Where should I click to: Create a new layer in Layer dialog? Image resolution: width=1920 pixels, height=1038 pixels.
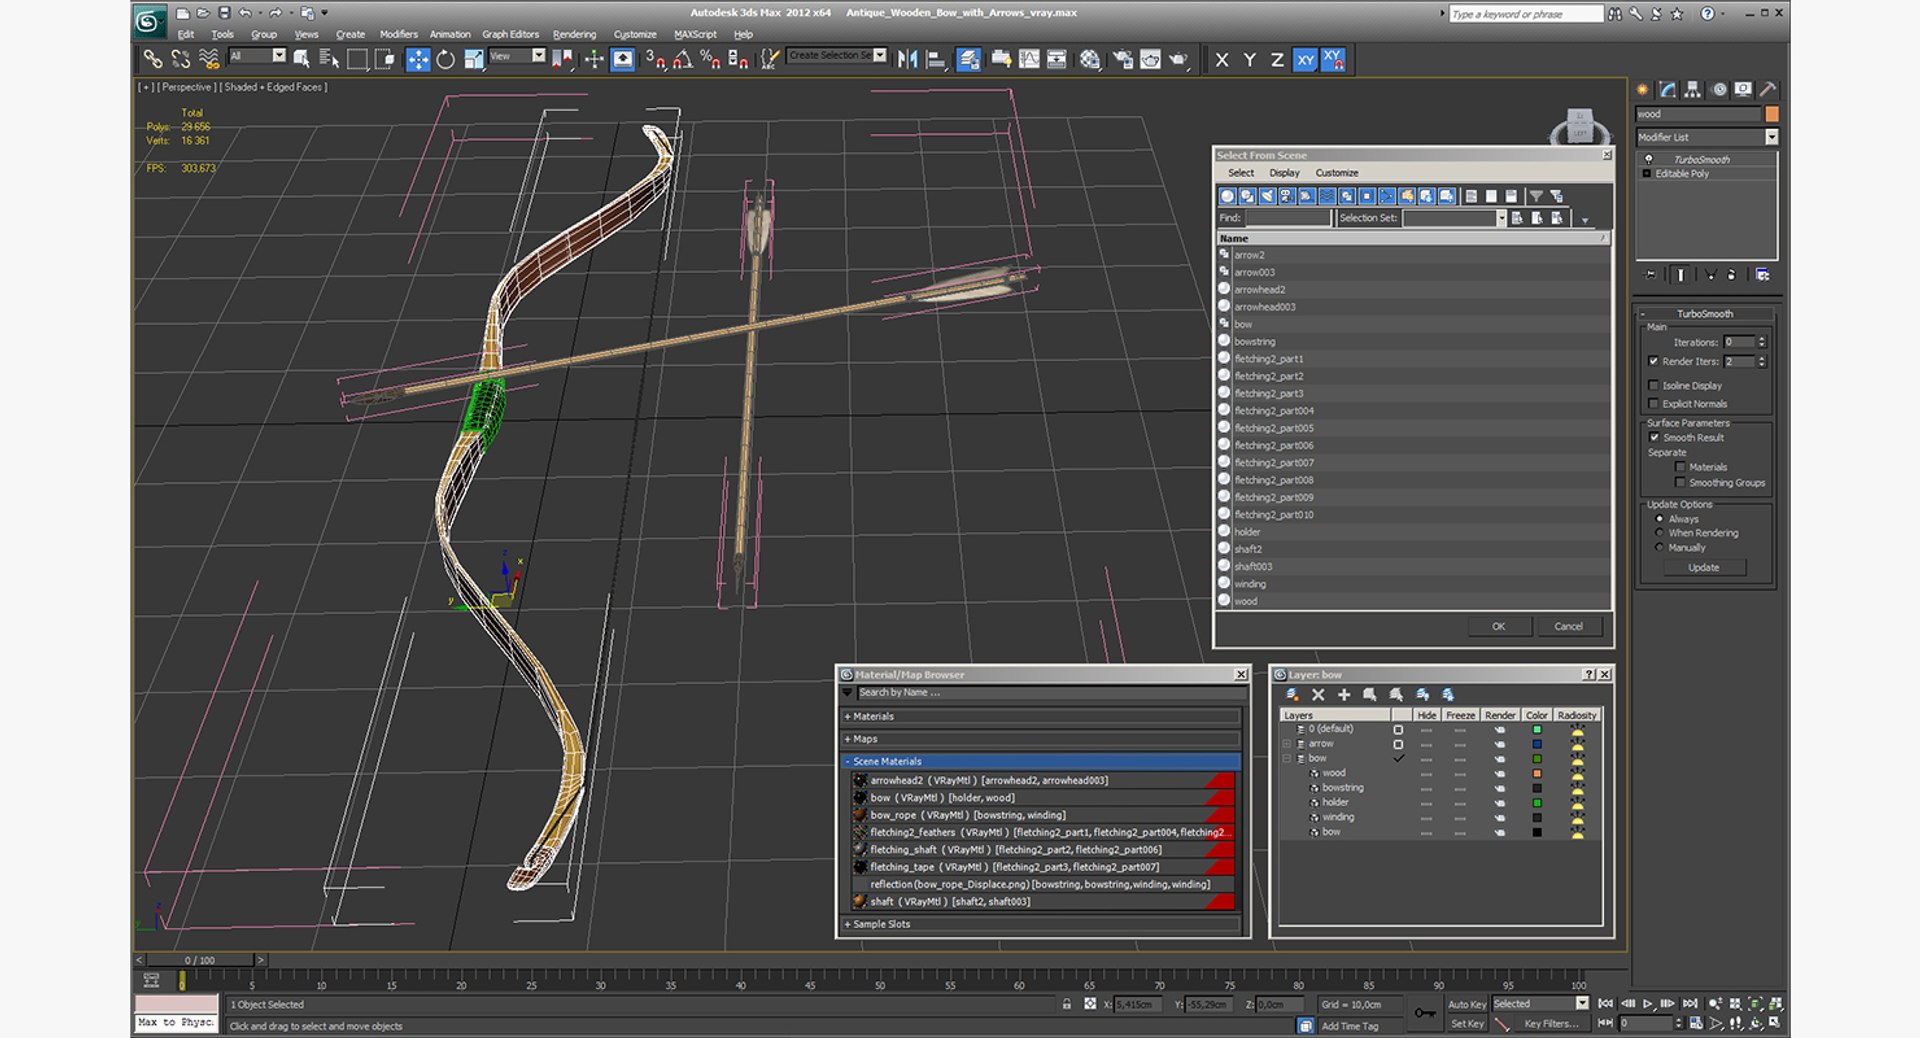tap(1292, 695)
